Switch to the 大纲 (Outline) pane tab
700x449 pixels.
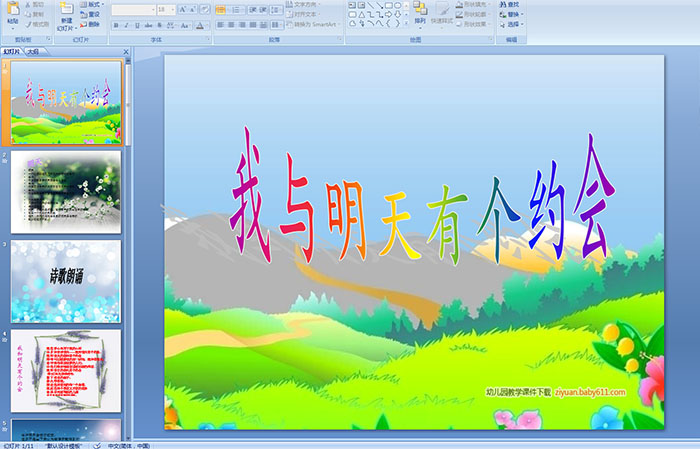[33, 52]
